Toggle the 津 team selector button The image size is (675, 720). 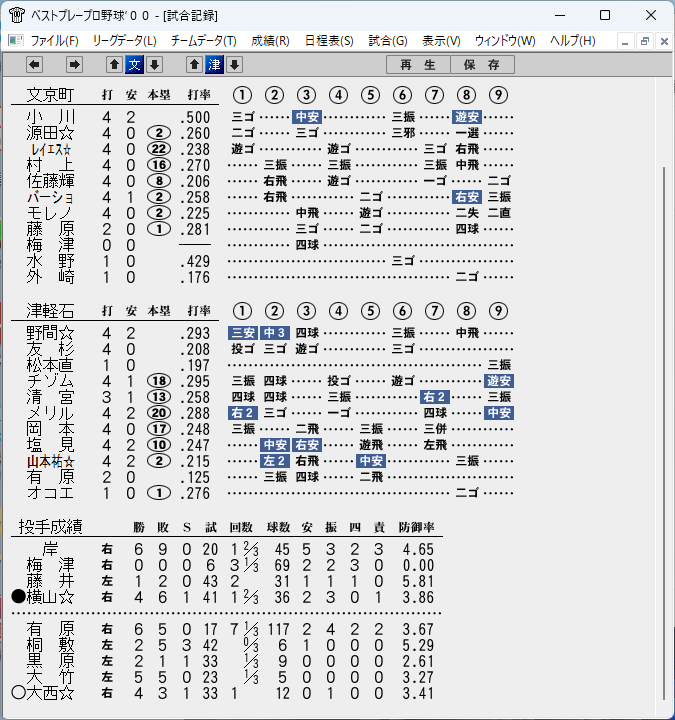[x=214, y=65]
